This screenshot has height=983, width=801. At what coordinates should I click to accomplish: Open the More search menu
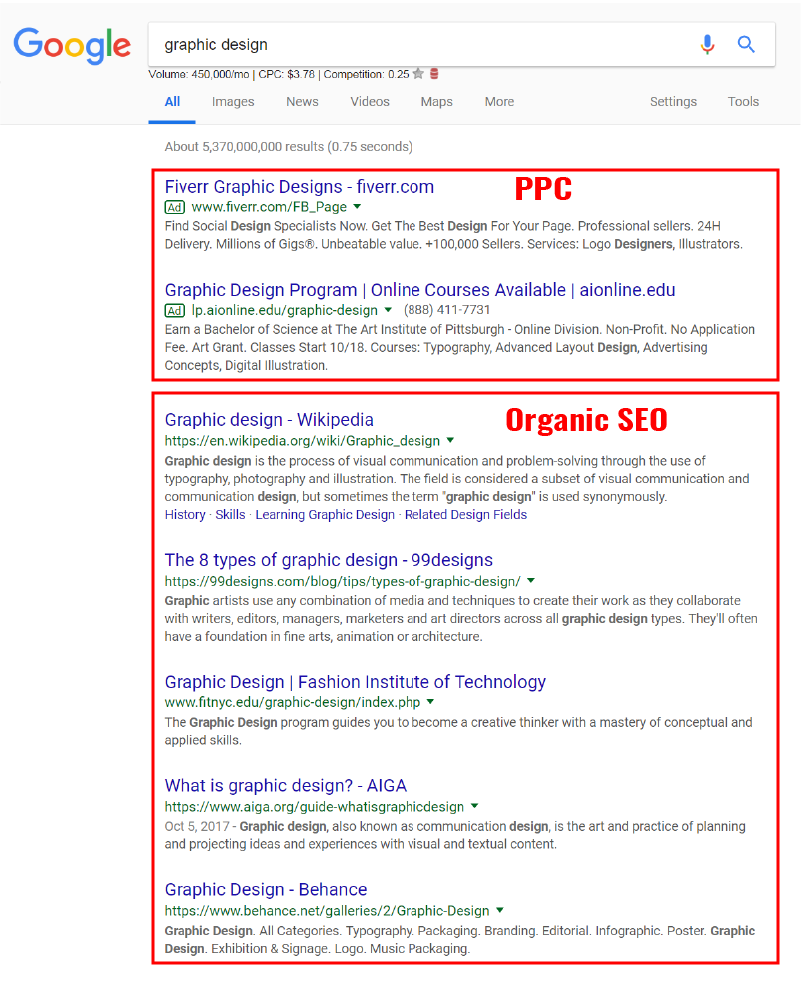click(499, 102)
